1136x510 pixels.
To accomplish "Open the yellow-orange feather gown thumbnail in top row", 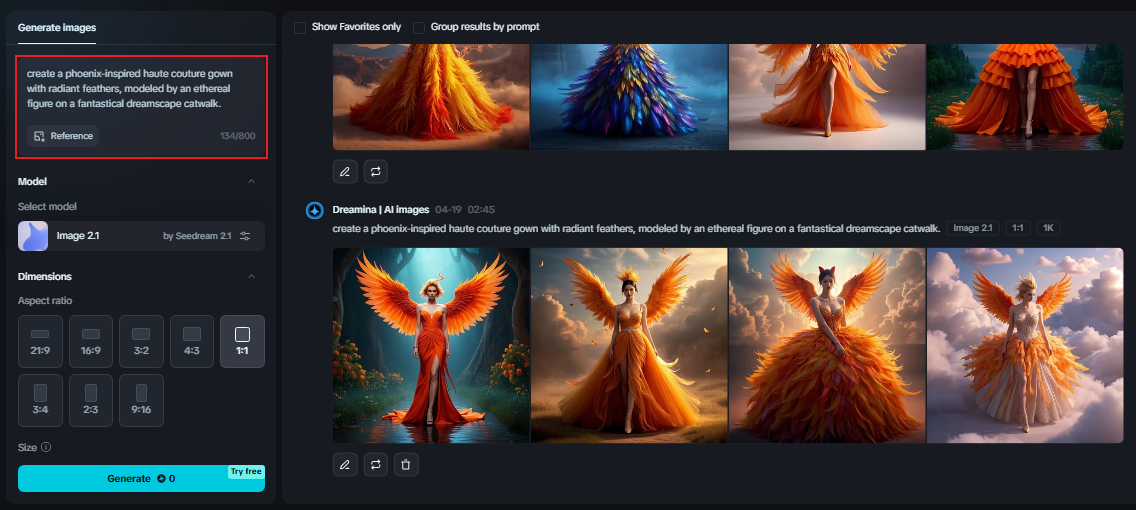I will click(431, 97).
